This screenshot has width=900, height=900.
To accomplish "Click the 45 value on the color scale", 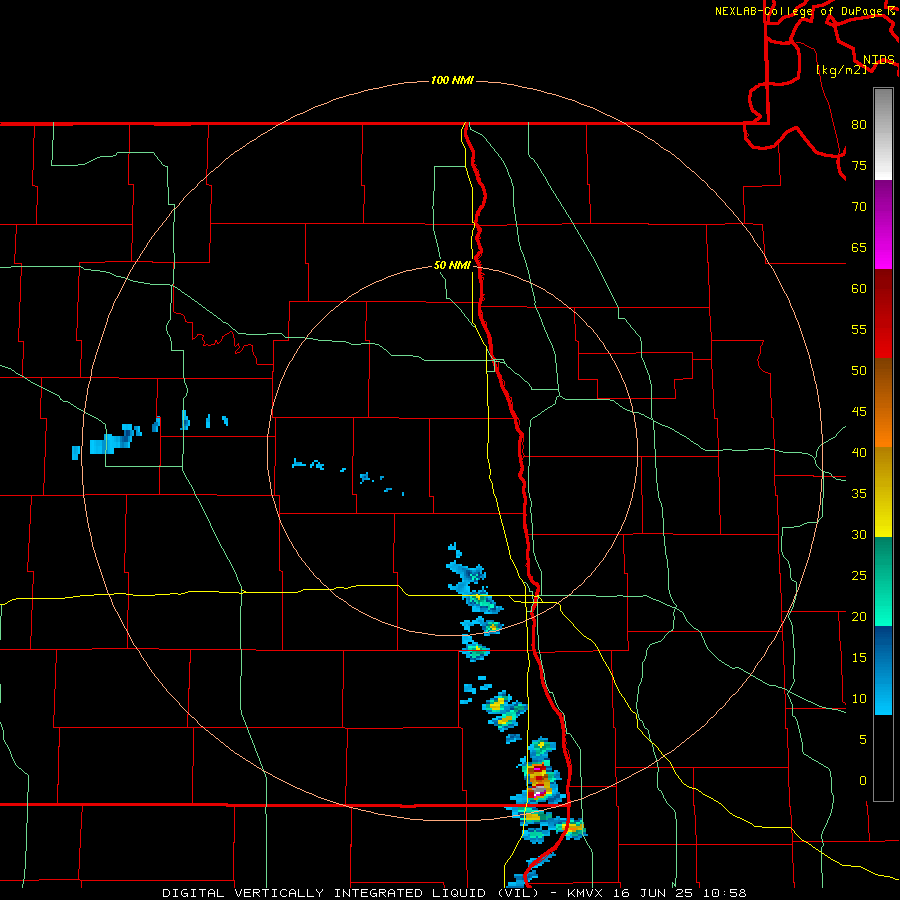I will [x=859, y=412].
